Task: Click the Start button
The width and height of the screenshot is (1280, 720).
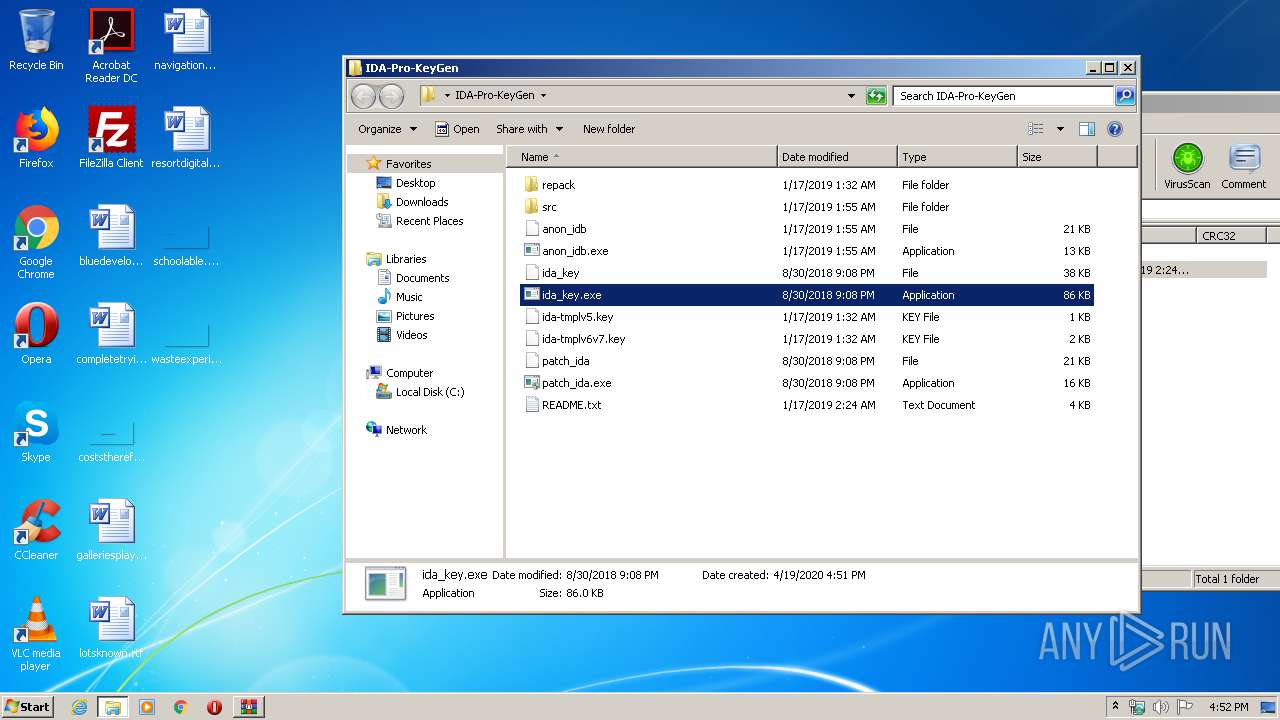Action: tap(27, 707)
